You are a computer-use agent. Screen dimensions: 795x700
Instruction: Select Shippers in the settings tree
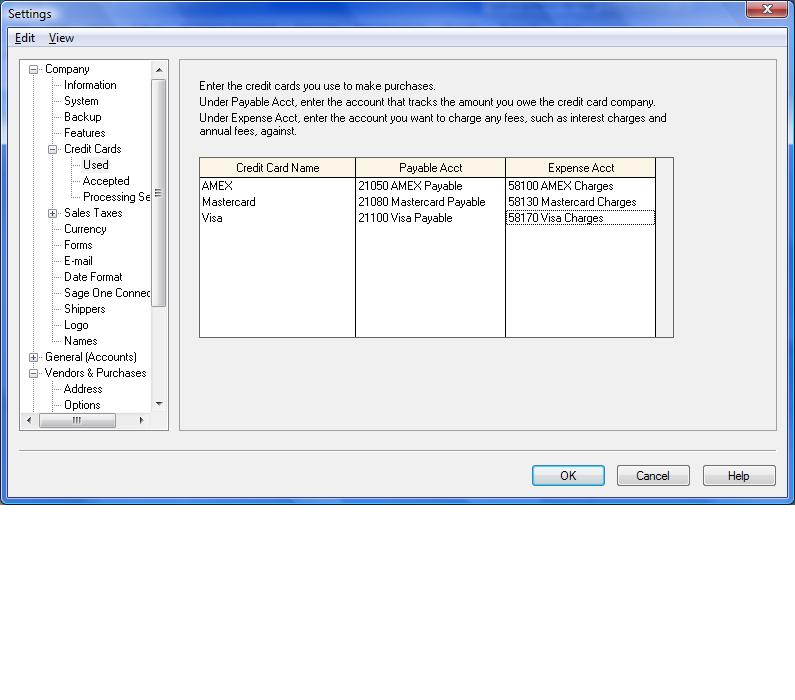tap(85, 309)
